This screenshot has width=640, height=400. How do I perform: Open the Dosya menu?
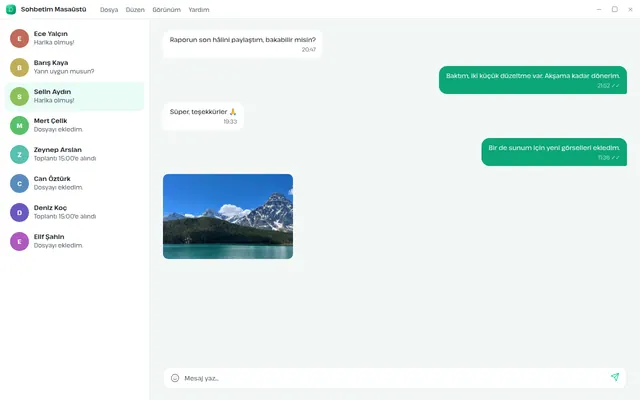(109, 10)
